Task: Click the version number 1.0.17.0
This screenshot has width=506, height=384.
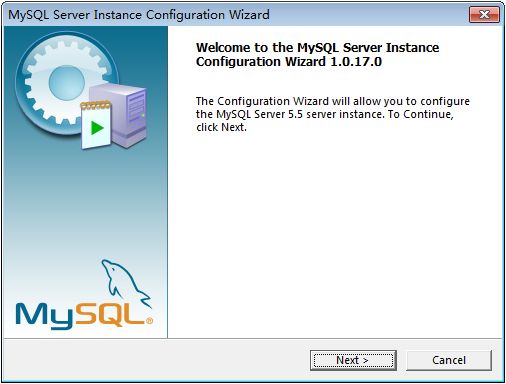Action: [x=356, y=62]
